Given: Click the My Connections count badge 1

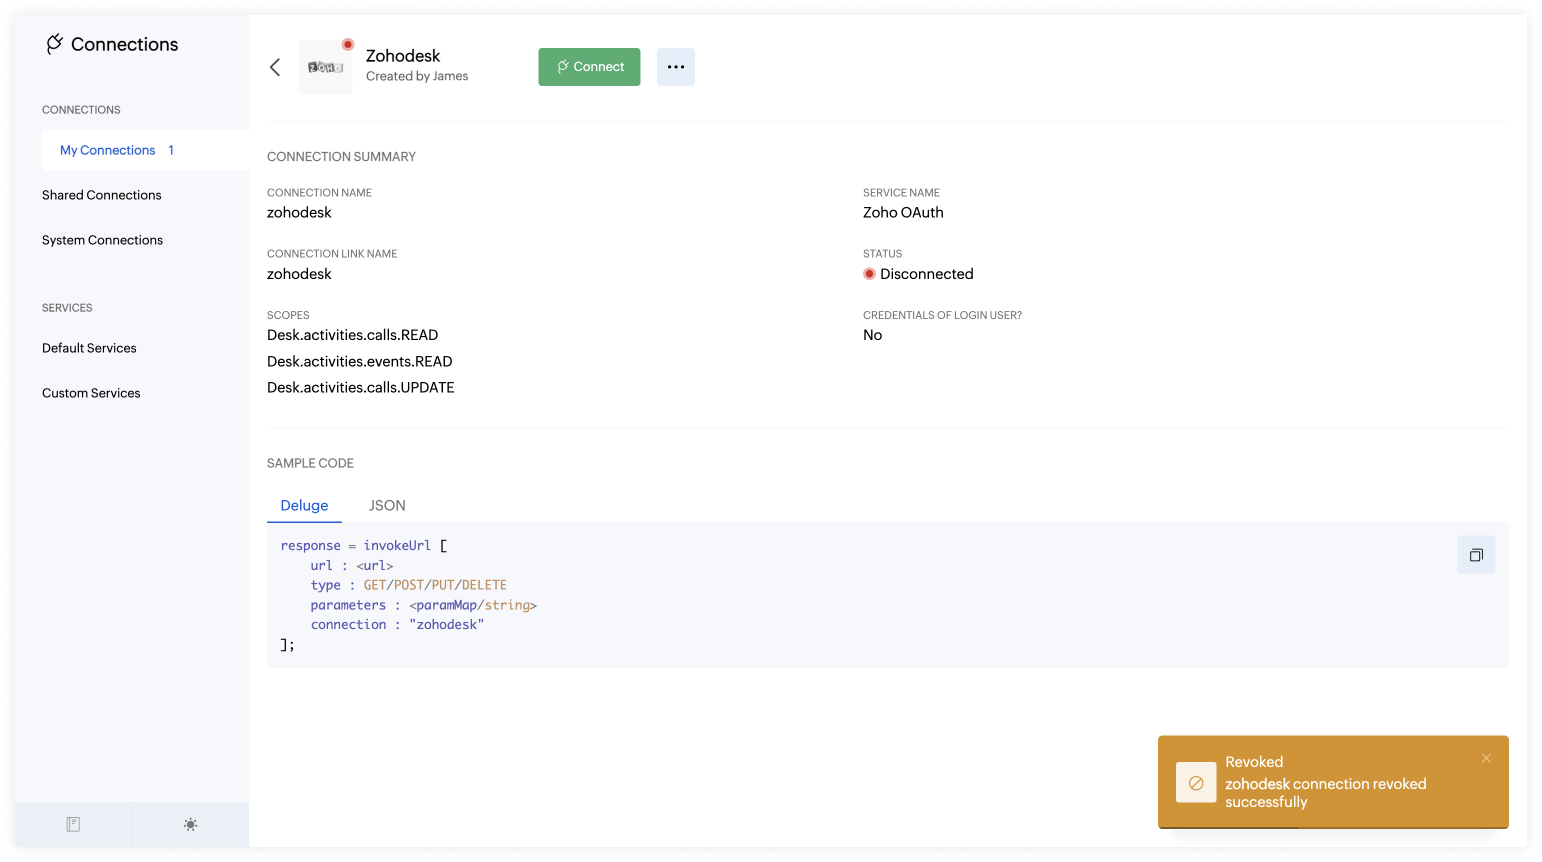Looking at the screenshot, I should [171, 150].
